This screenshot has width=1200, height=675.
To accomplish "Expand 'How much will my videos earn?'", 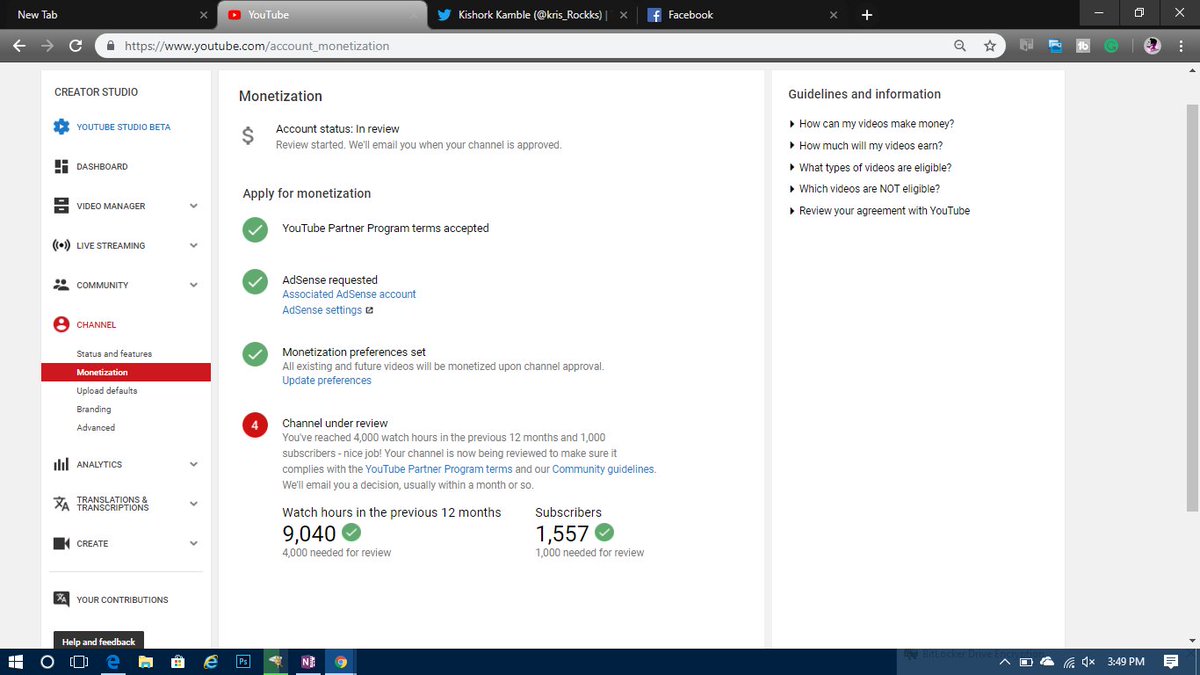I will tap(866, 146).
